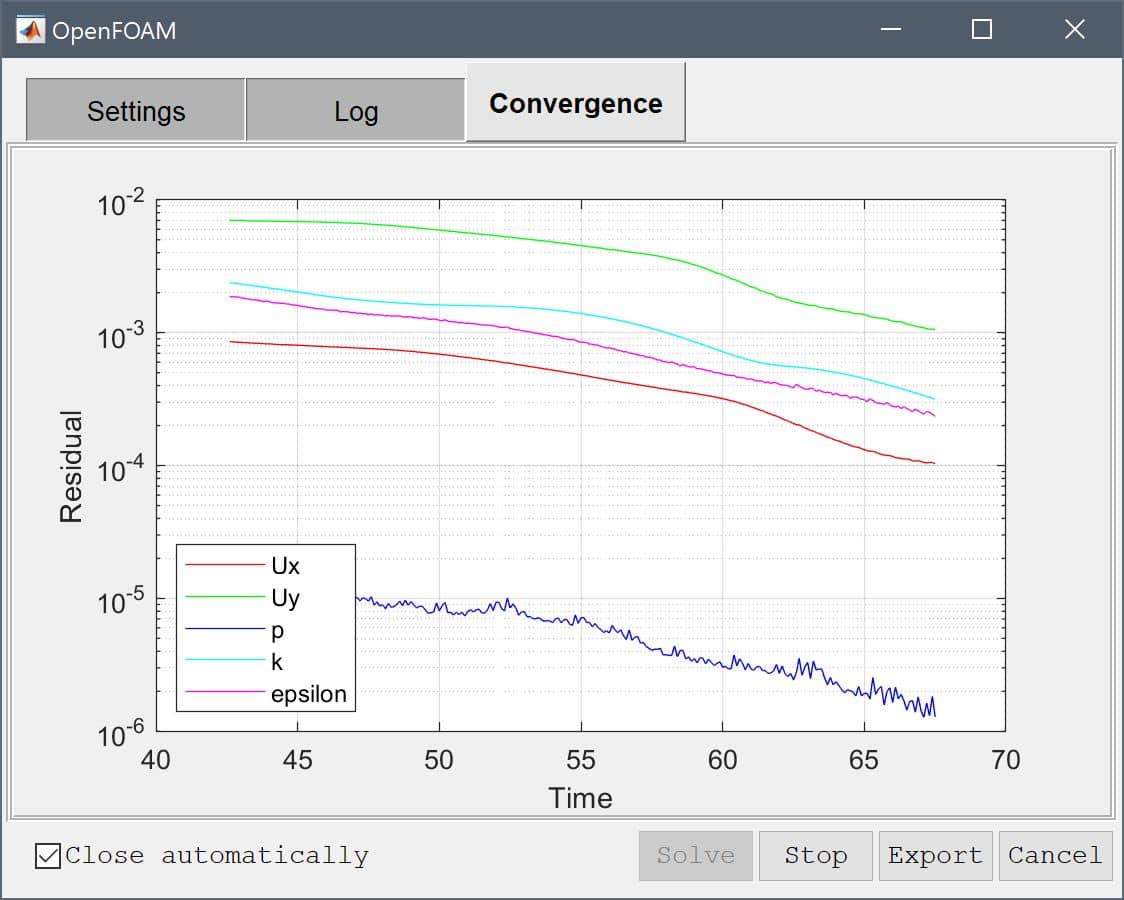
Task: Click the MATLAB icon in title bar
Action: (30, 30)
